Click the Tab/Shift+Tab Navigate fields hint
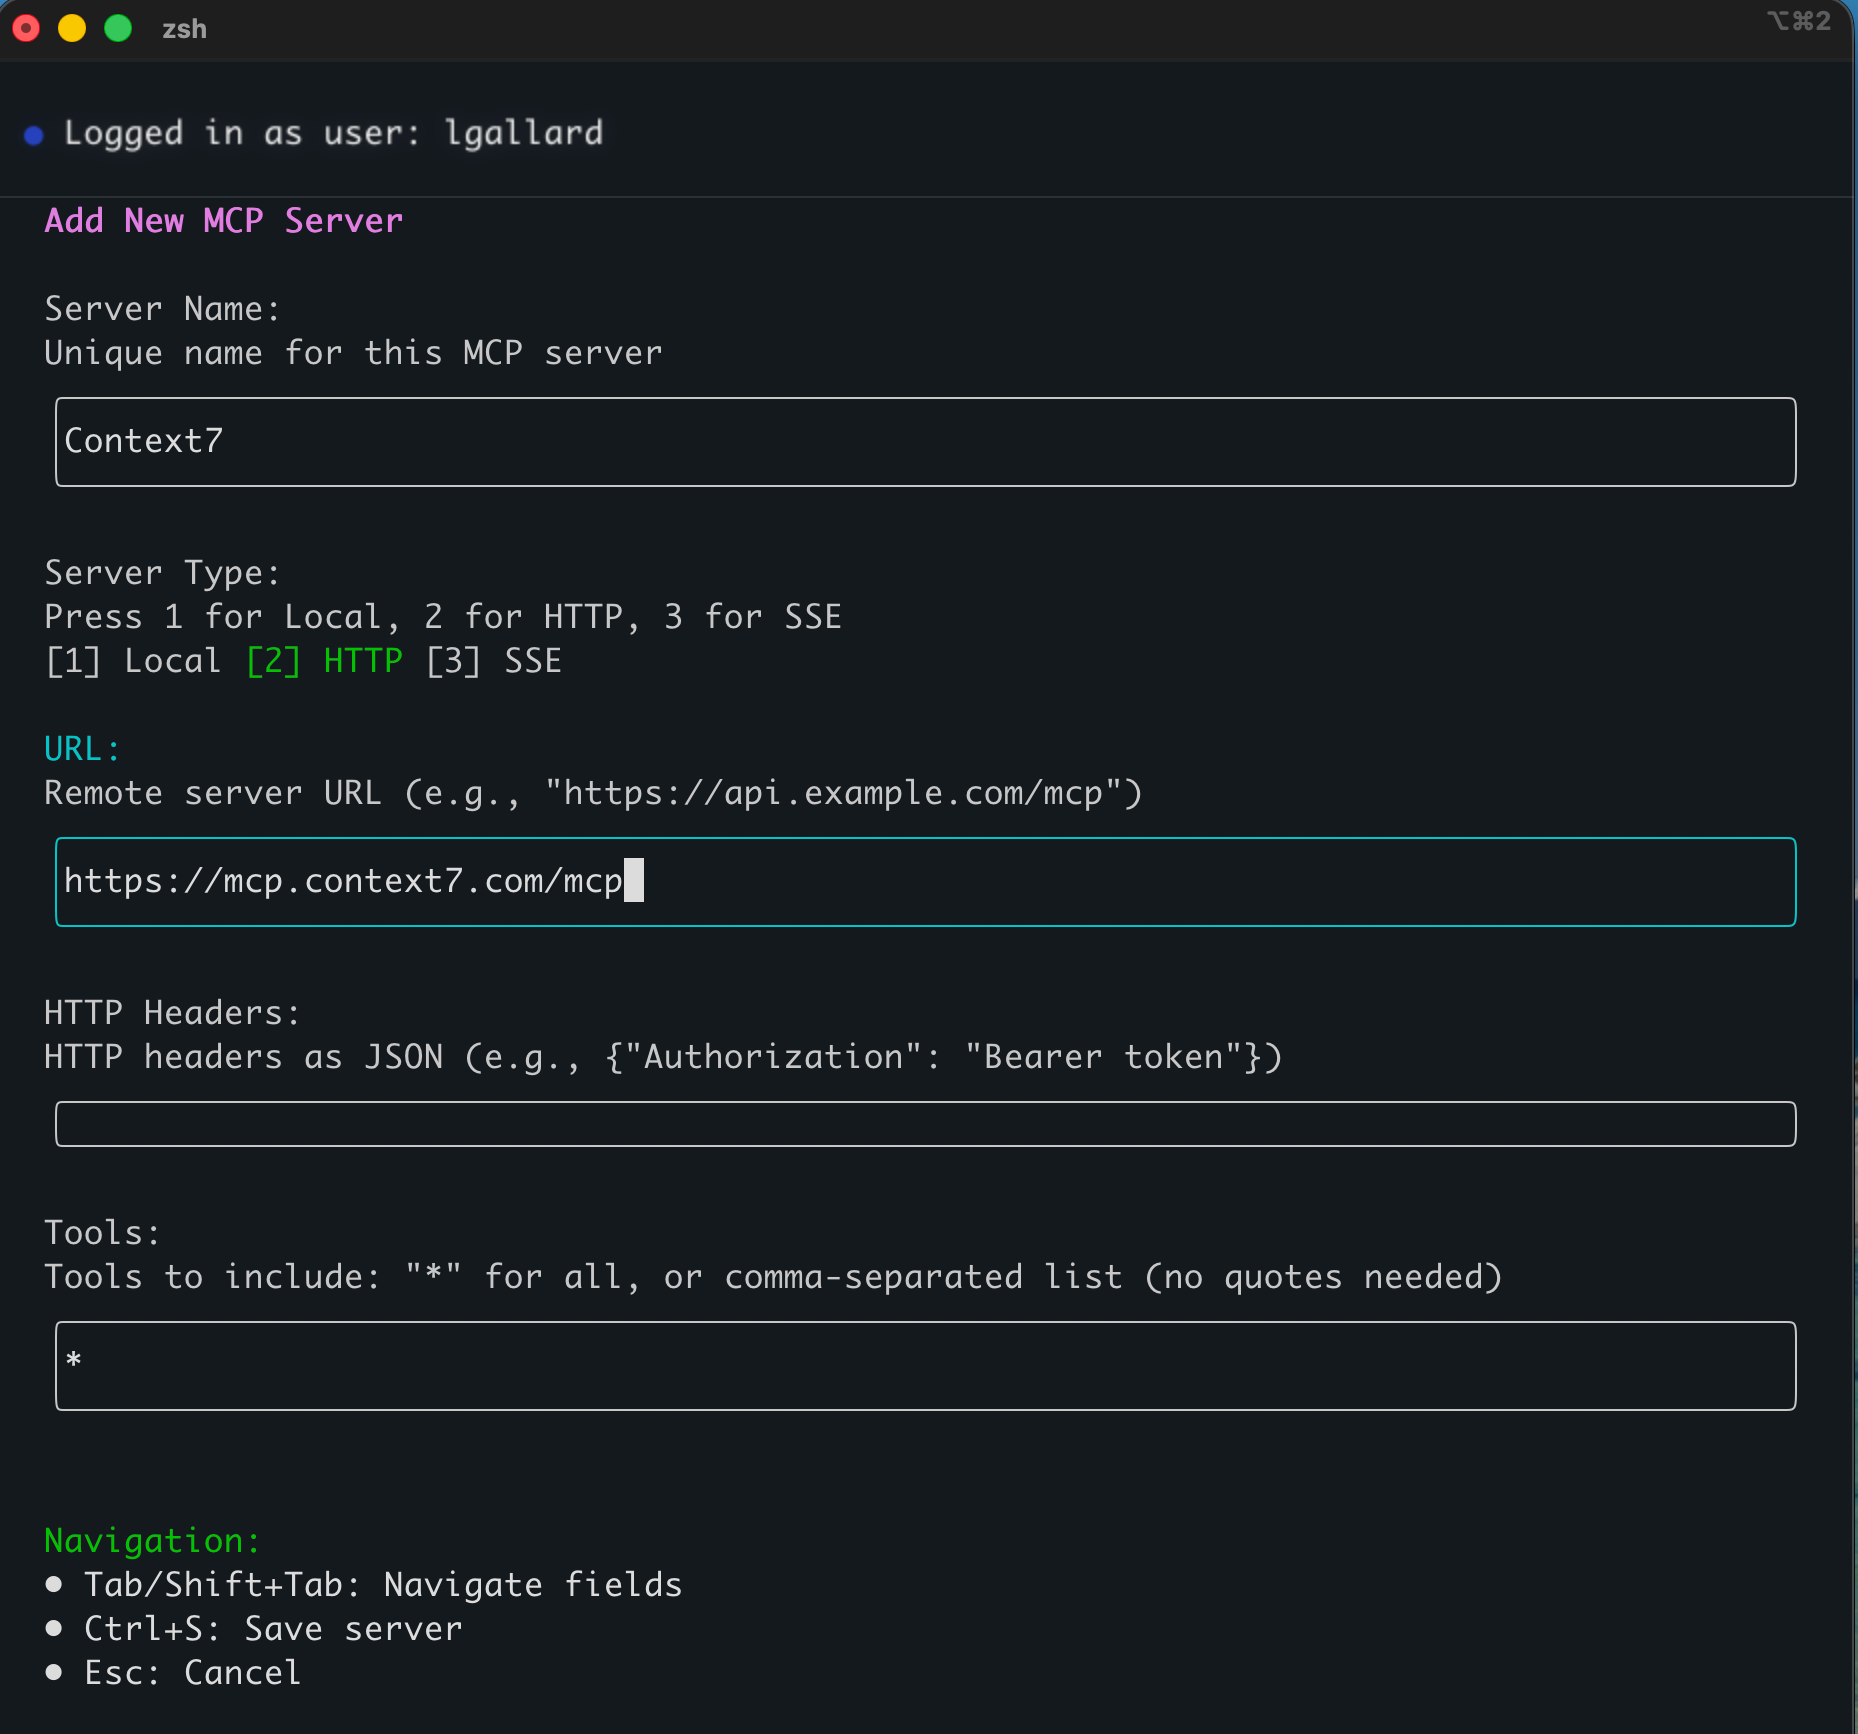The height and width of the screenshot is (1734, 1858). click(383, 1585)
